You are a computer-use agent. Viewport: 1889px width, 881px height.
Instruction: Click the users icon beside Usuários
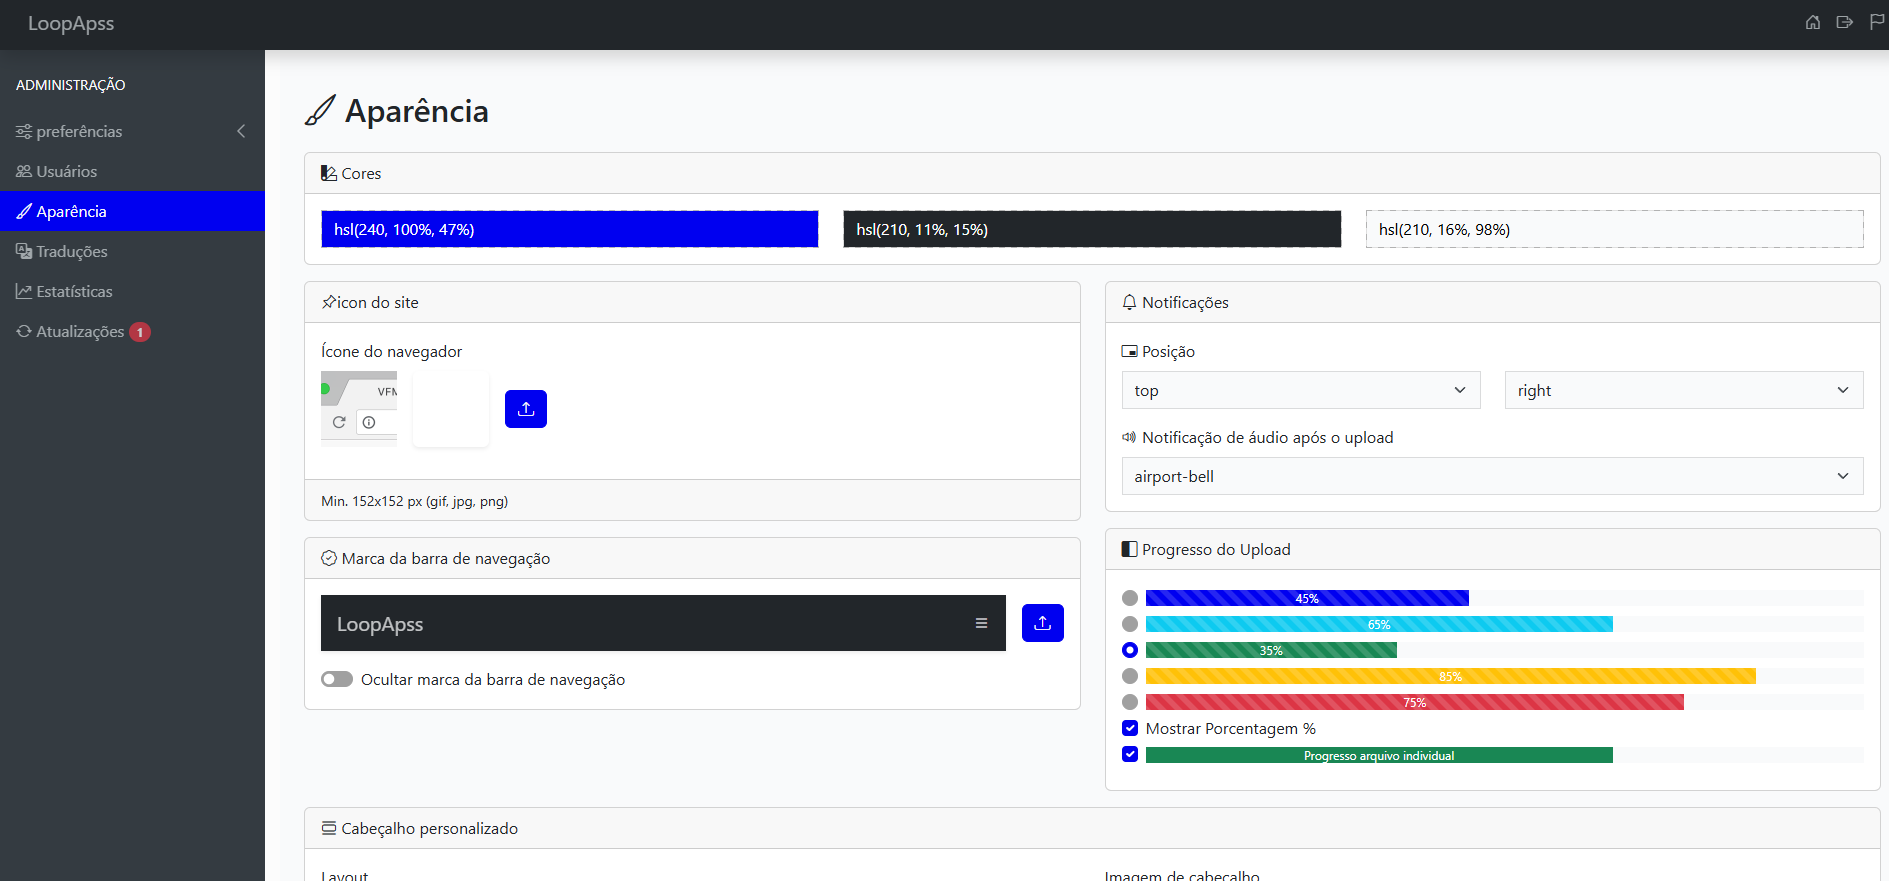(x=24, y=171)
